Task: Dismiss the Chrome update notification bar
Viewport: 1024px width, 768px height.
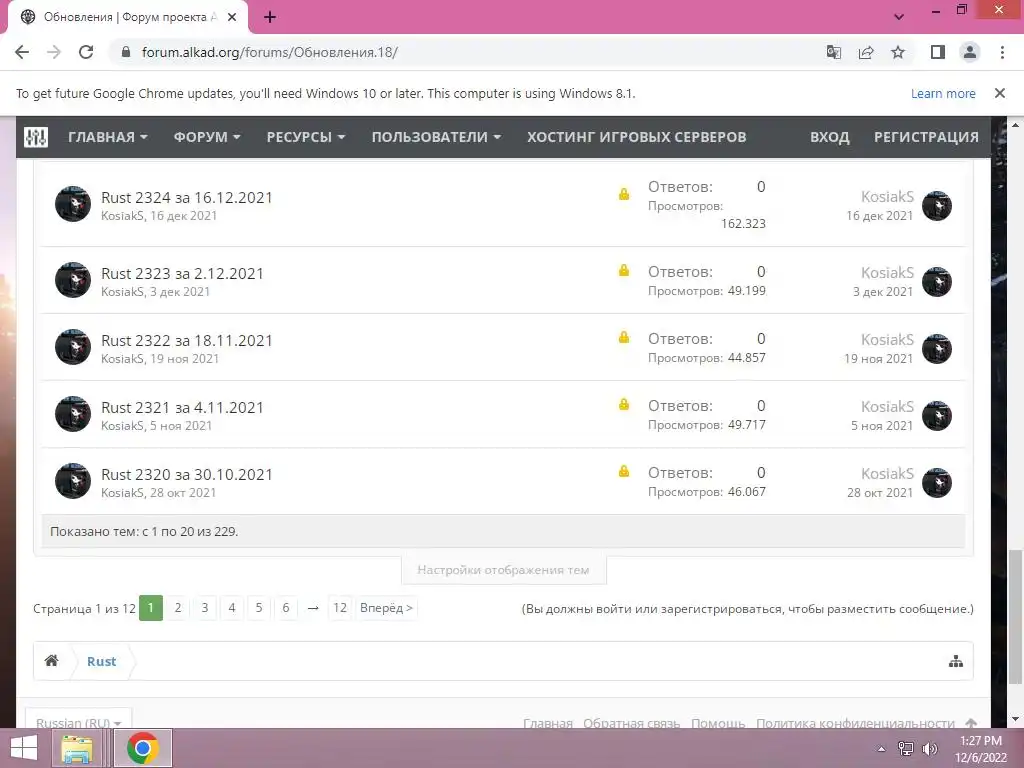Action: [1000, 93]
